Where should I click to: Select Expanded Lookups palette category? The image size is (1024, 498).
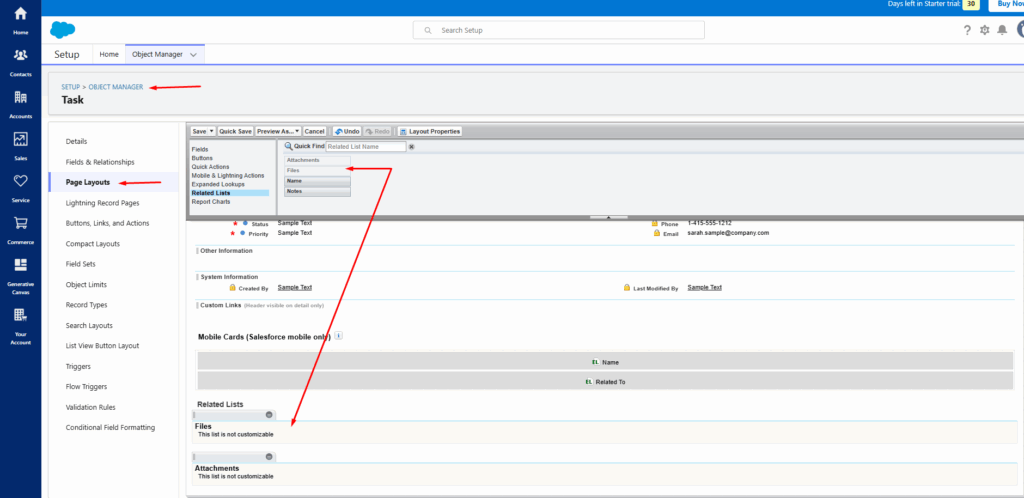[217, 184]
